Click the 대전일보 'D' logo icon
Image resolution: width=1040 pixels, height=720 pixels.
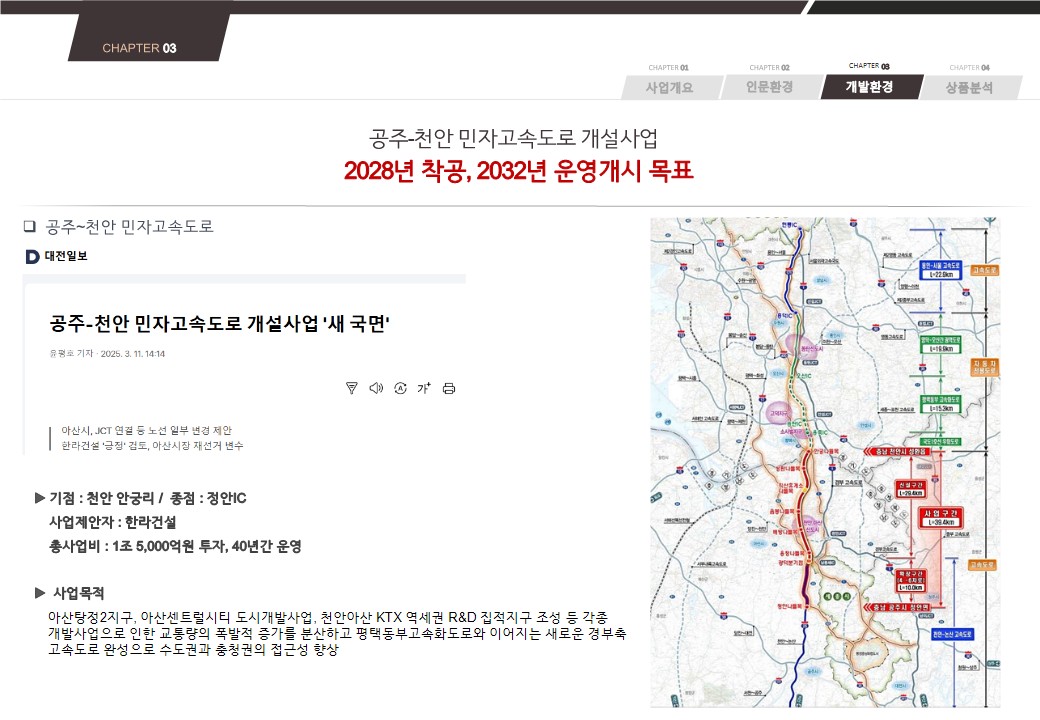point(32,257)
